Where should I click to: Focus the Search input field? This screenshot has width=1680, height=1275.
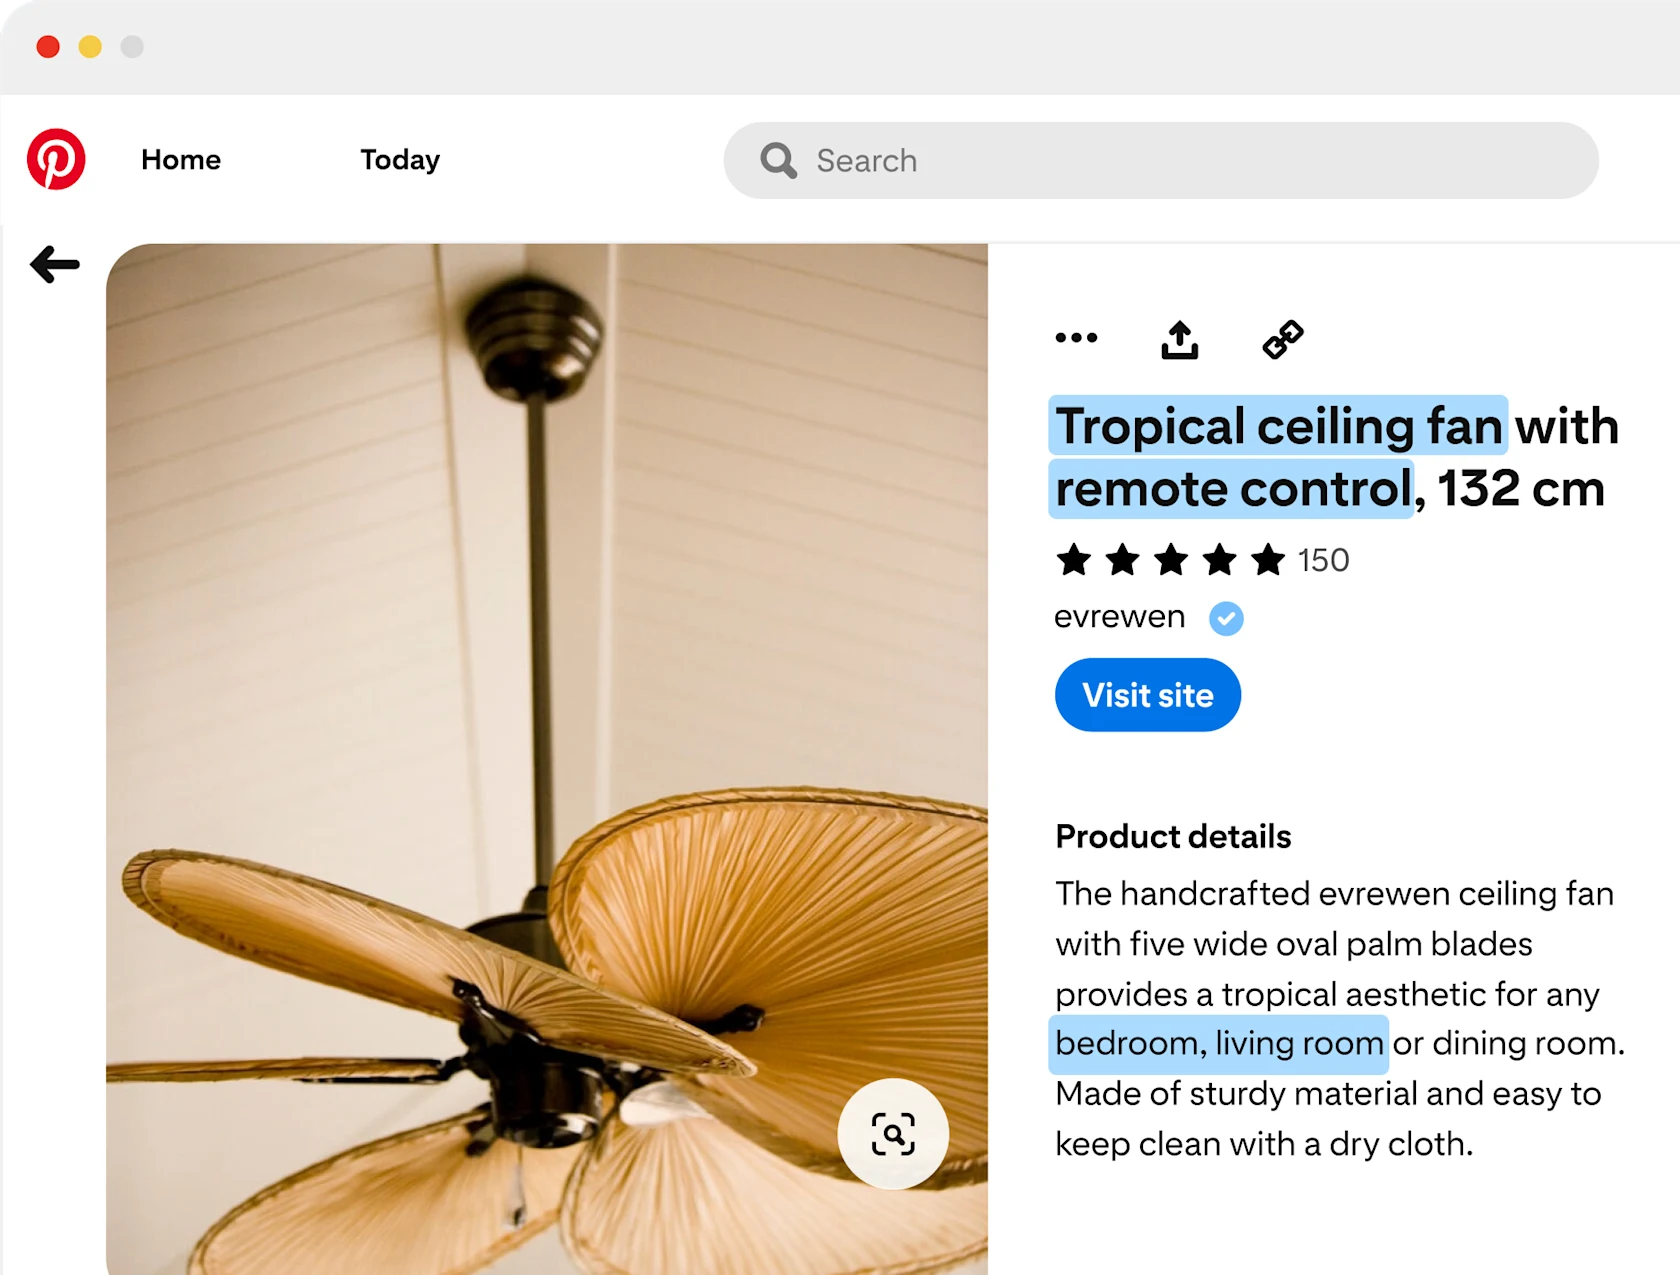[1161, 160]
